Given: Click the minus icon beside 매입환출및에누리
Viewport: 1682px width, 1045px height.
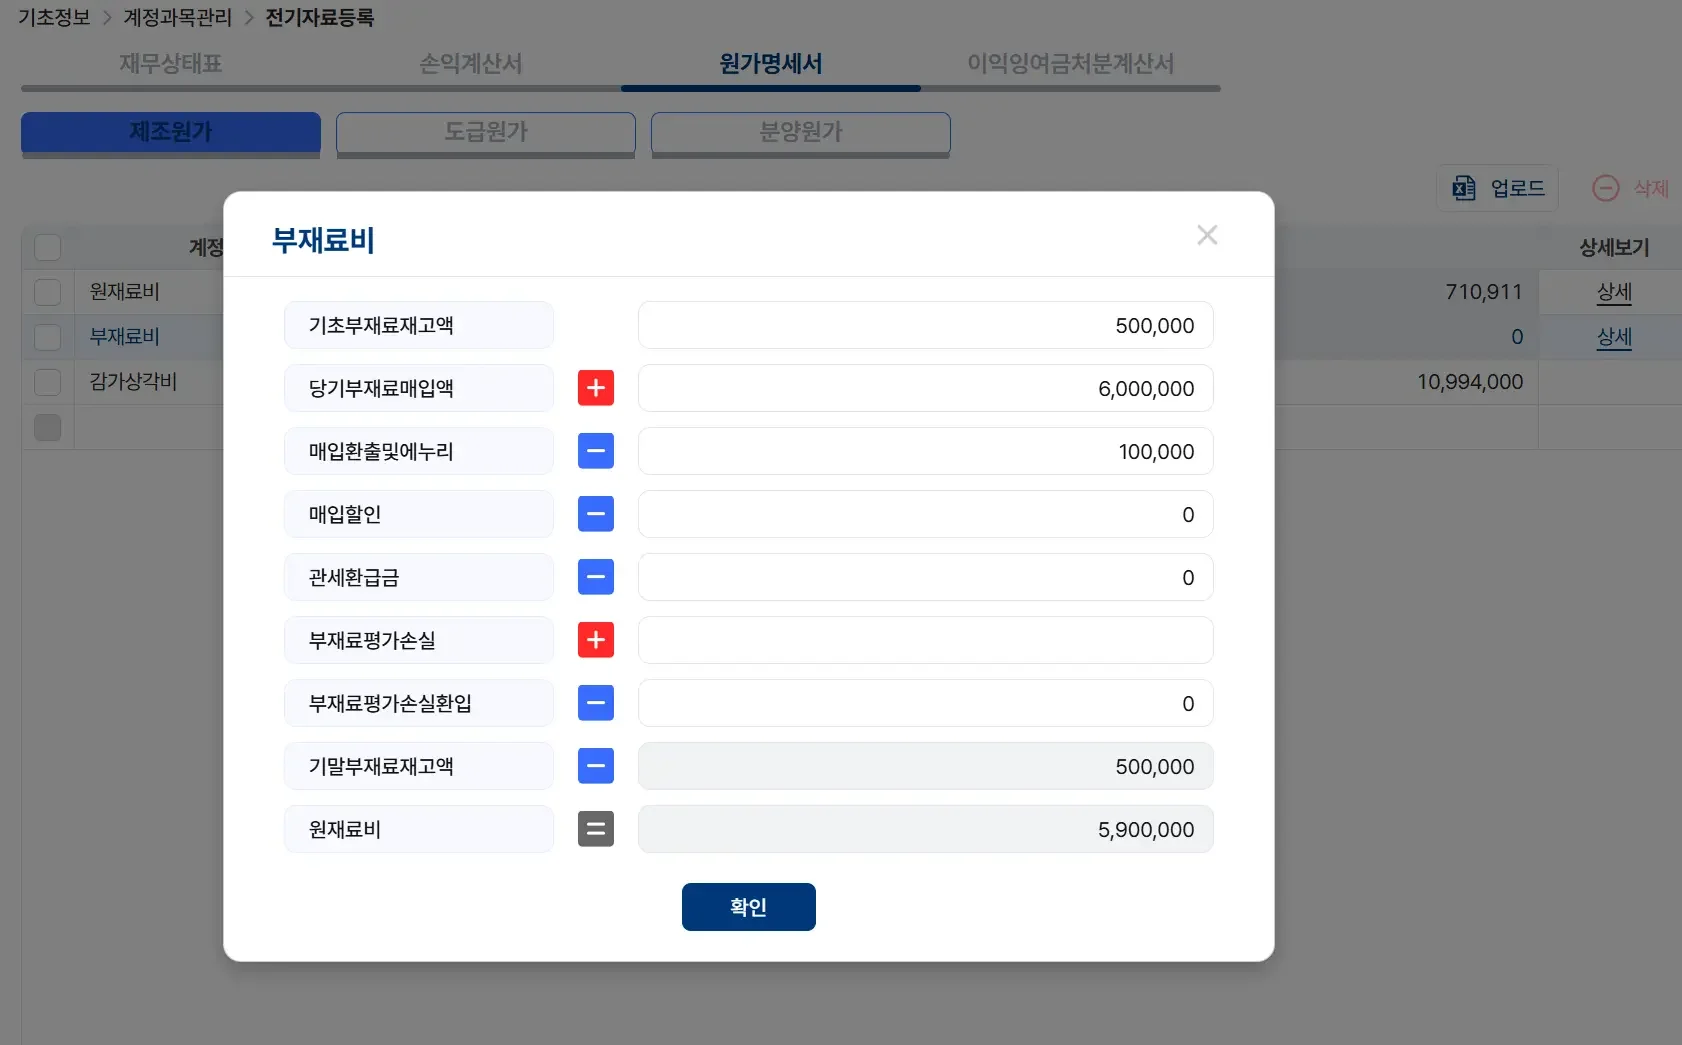Looking at the screenshot, I should [595, 451].
